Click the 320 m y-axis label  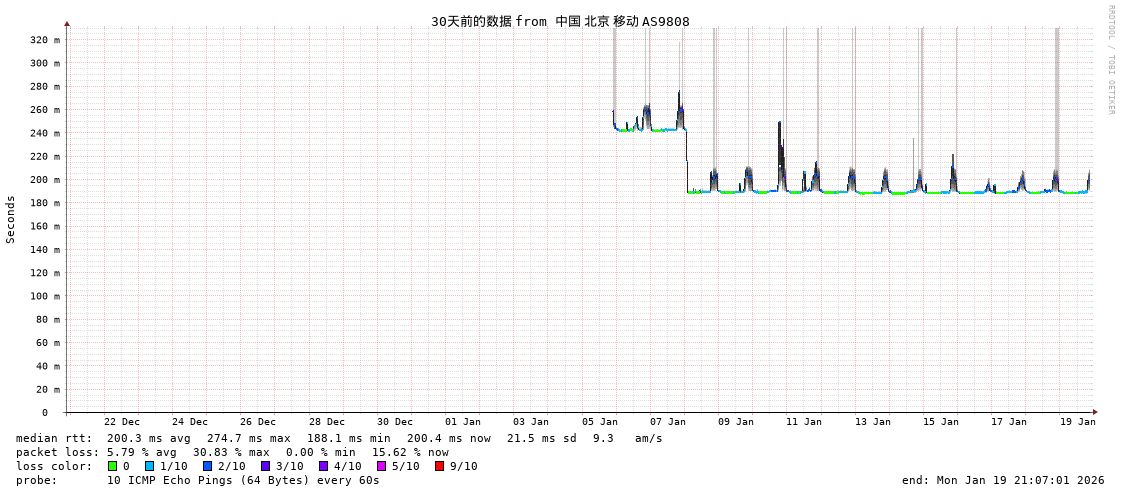tap(44, 40)
